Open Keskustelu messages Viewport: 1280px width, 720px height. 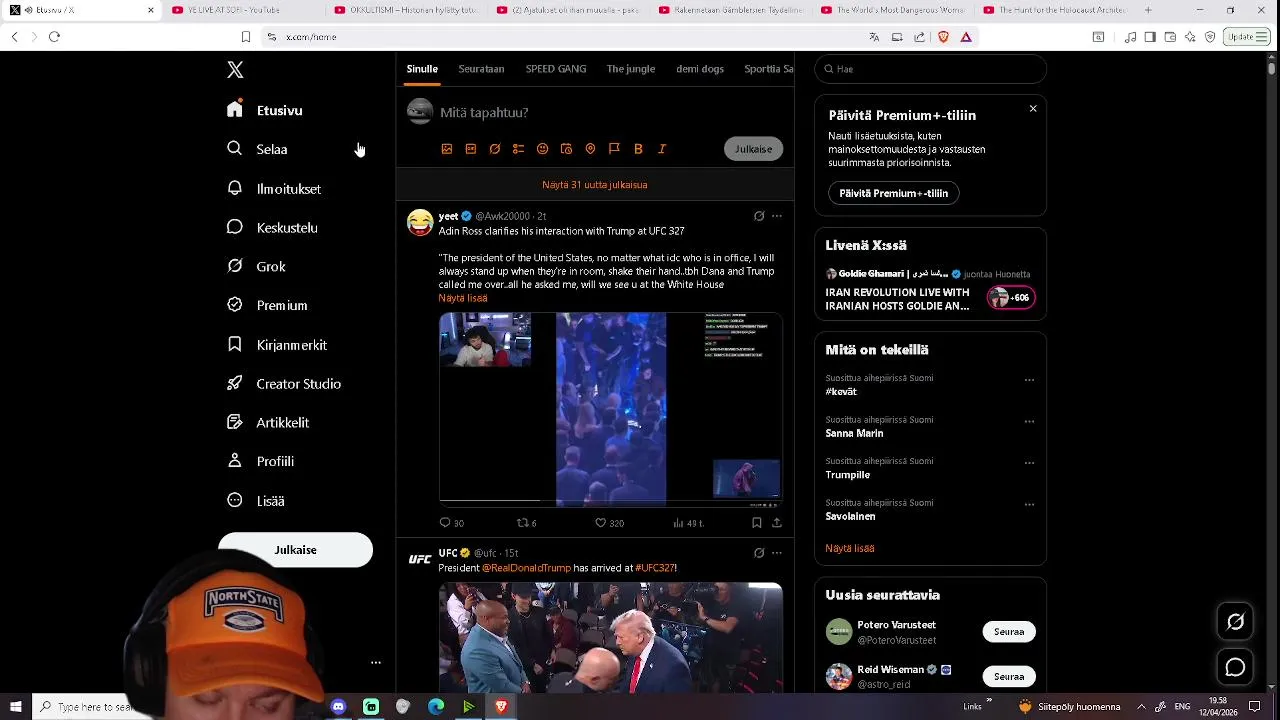(272, 227)
